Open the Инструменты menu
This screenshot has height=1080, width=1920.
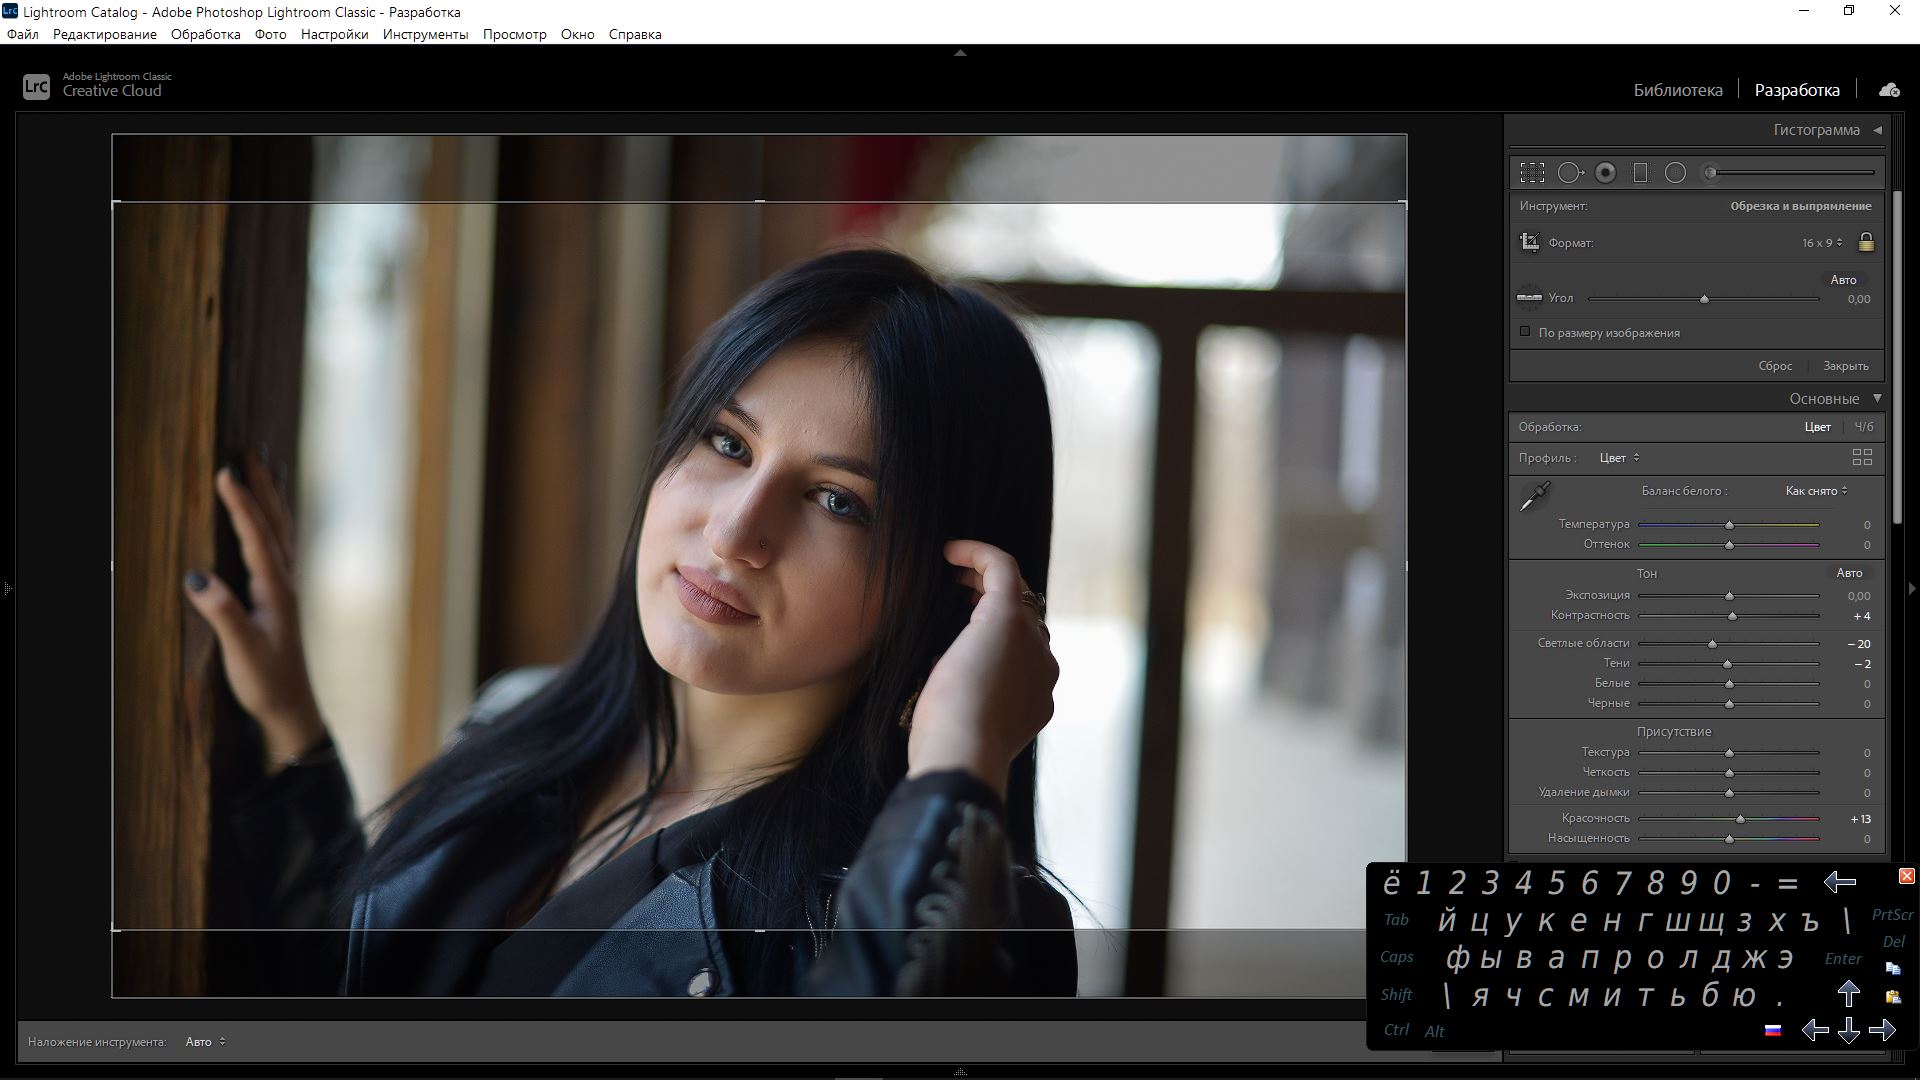tap(425, 34)
